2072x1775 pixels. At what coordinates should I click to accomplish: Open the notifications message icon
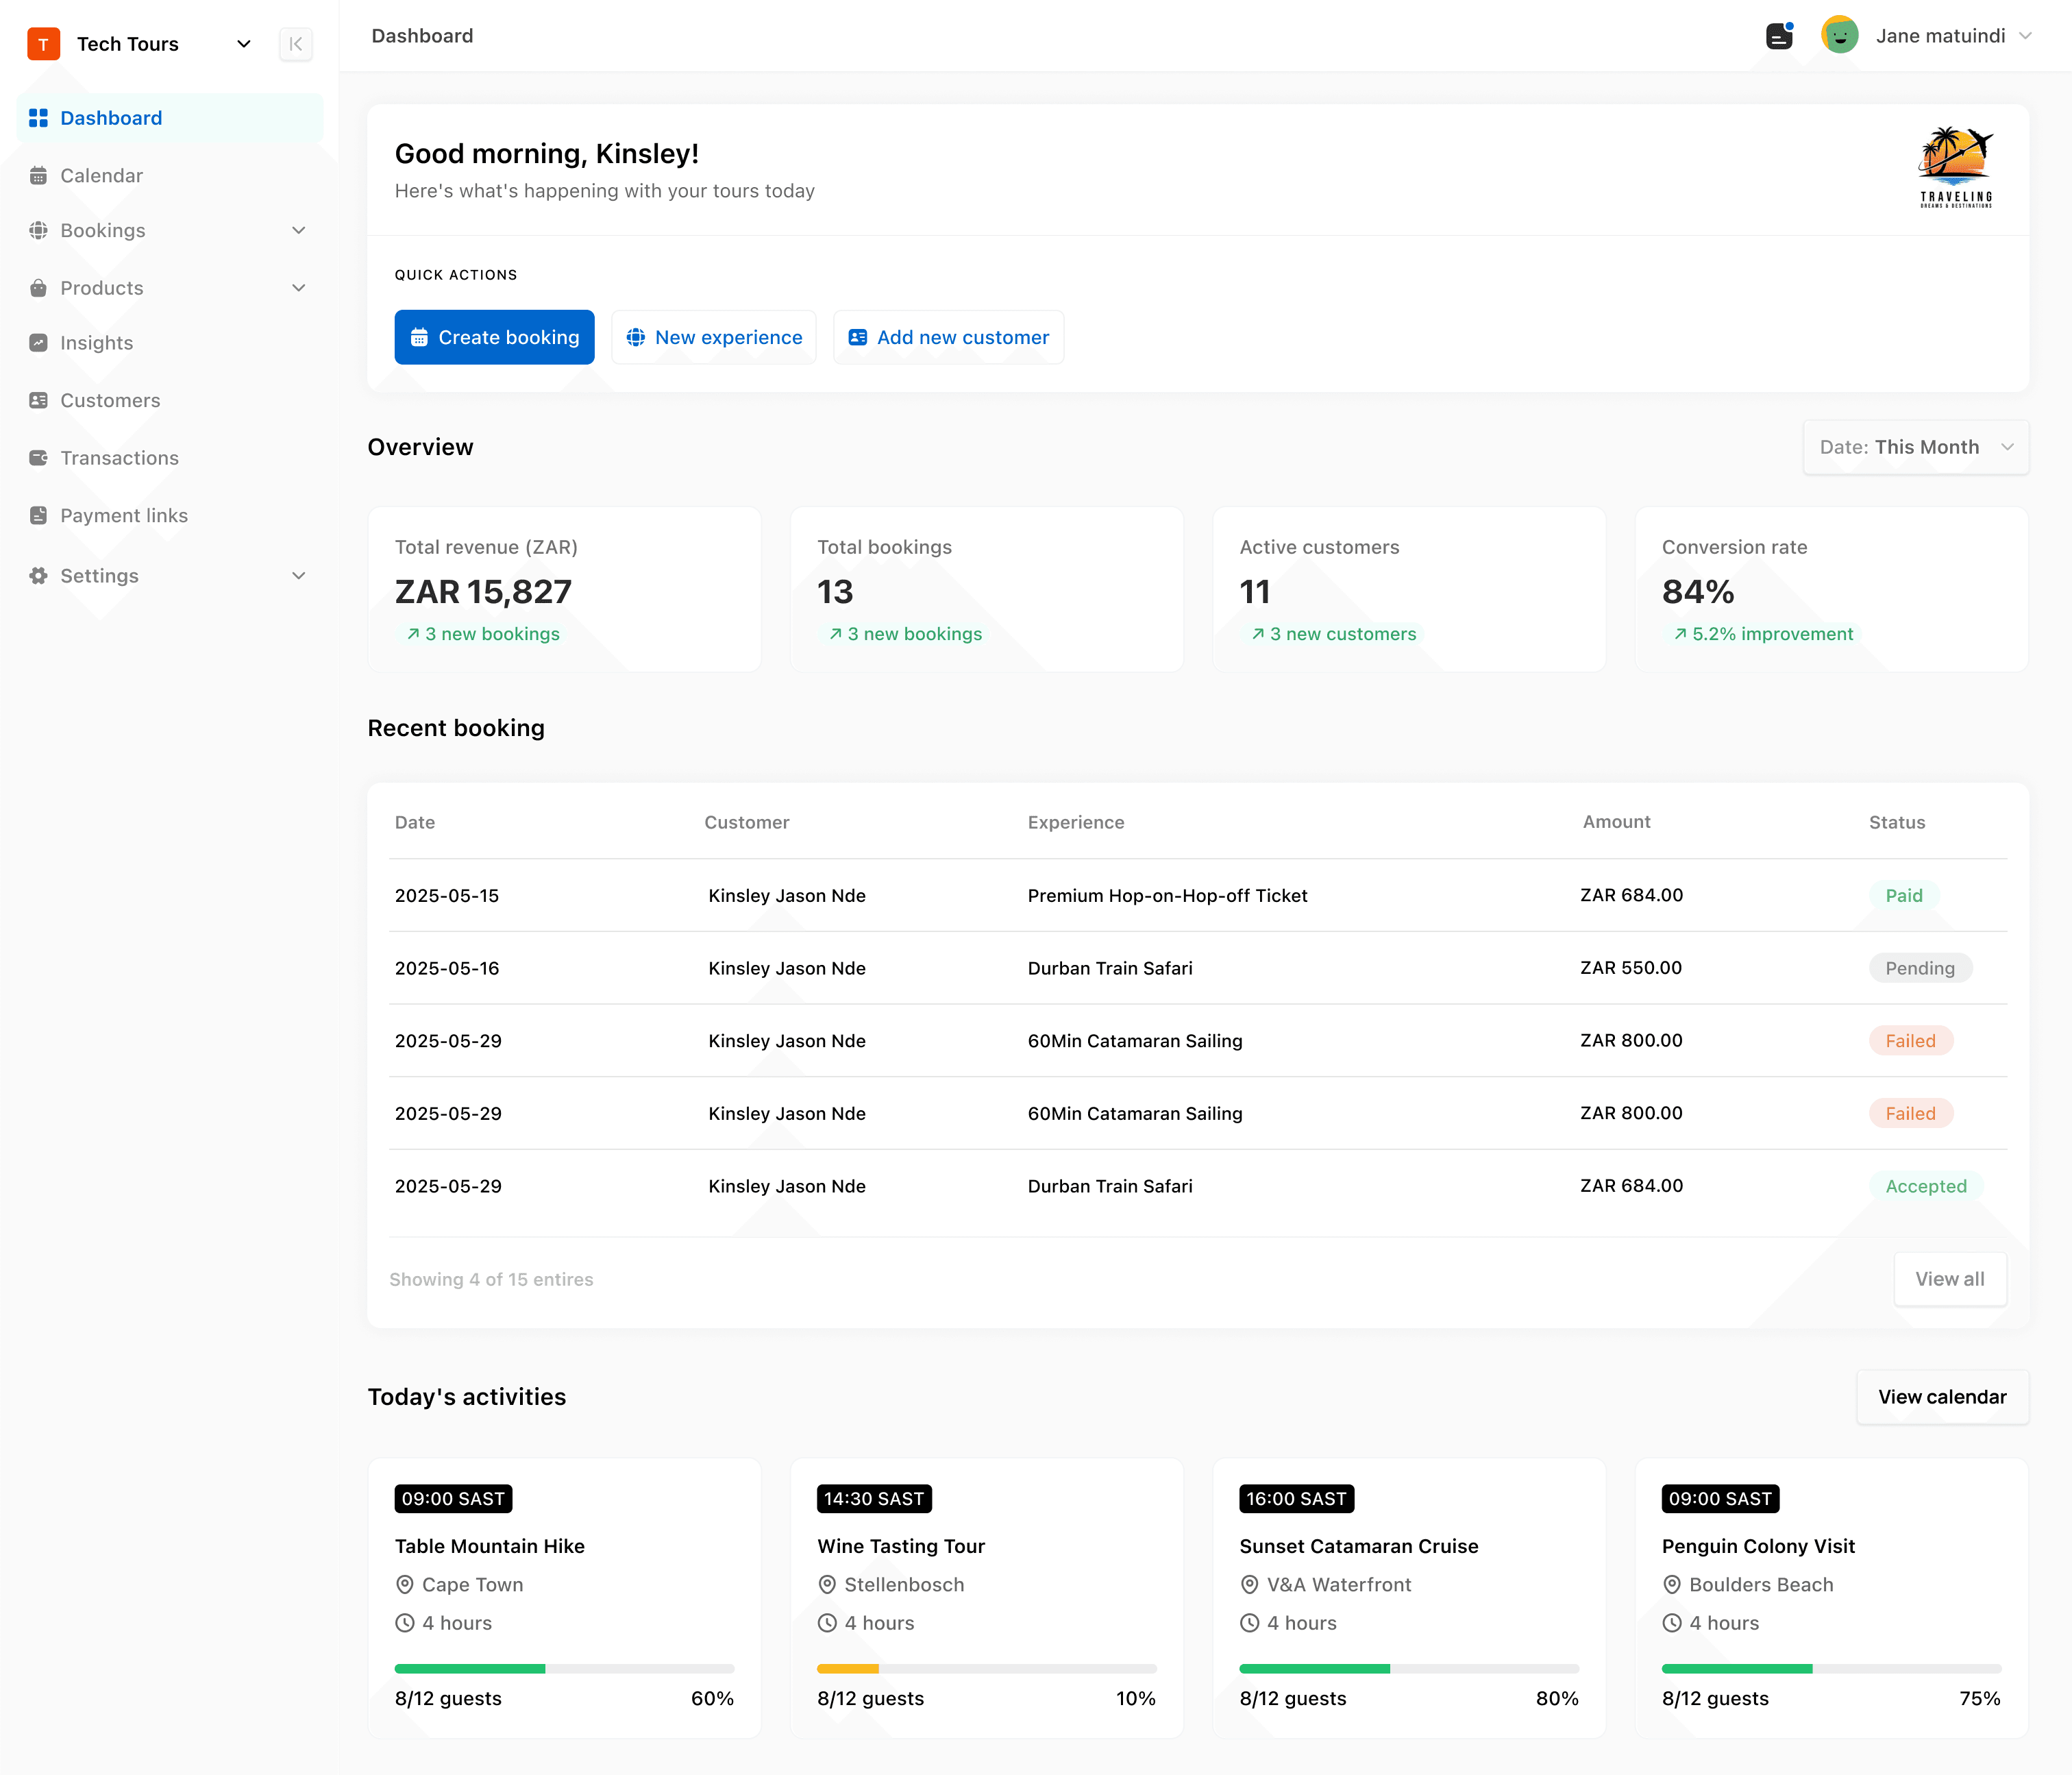point(1779,37)
